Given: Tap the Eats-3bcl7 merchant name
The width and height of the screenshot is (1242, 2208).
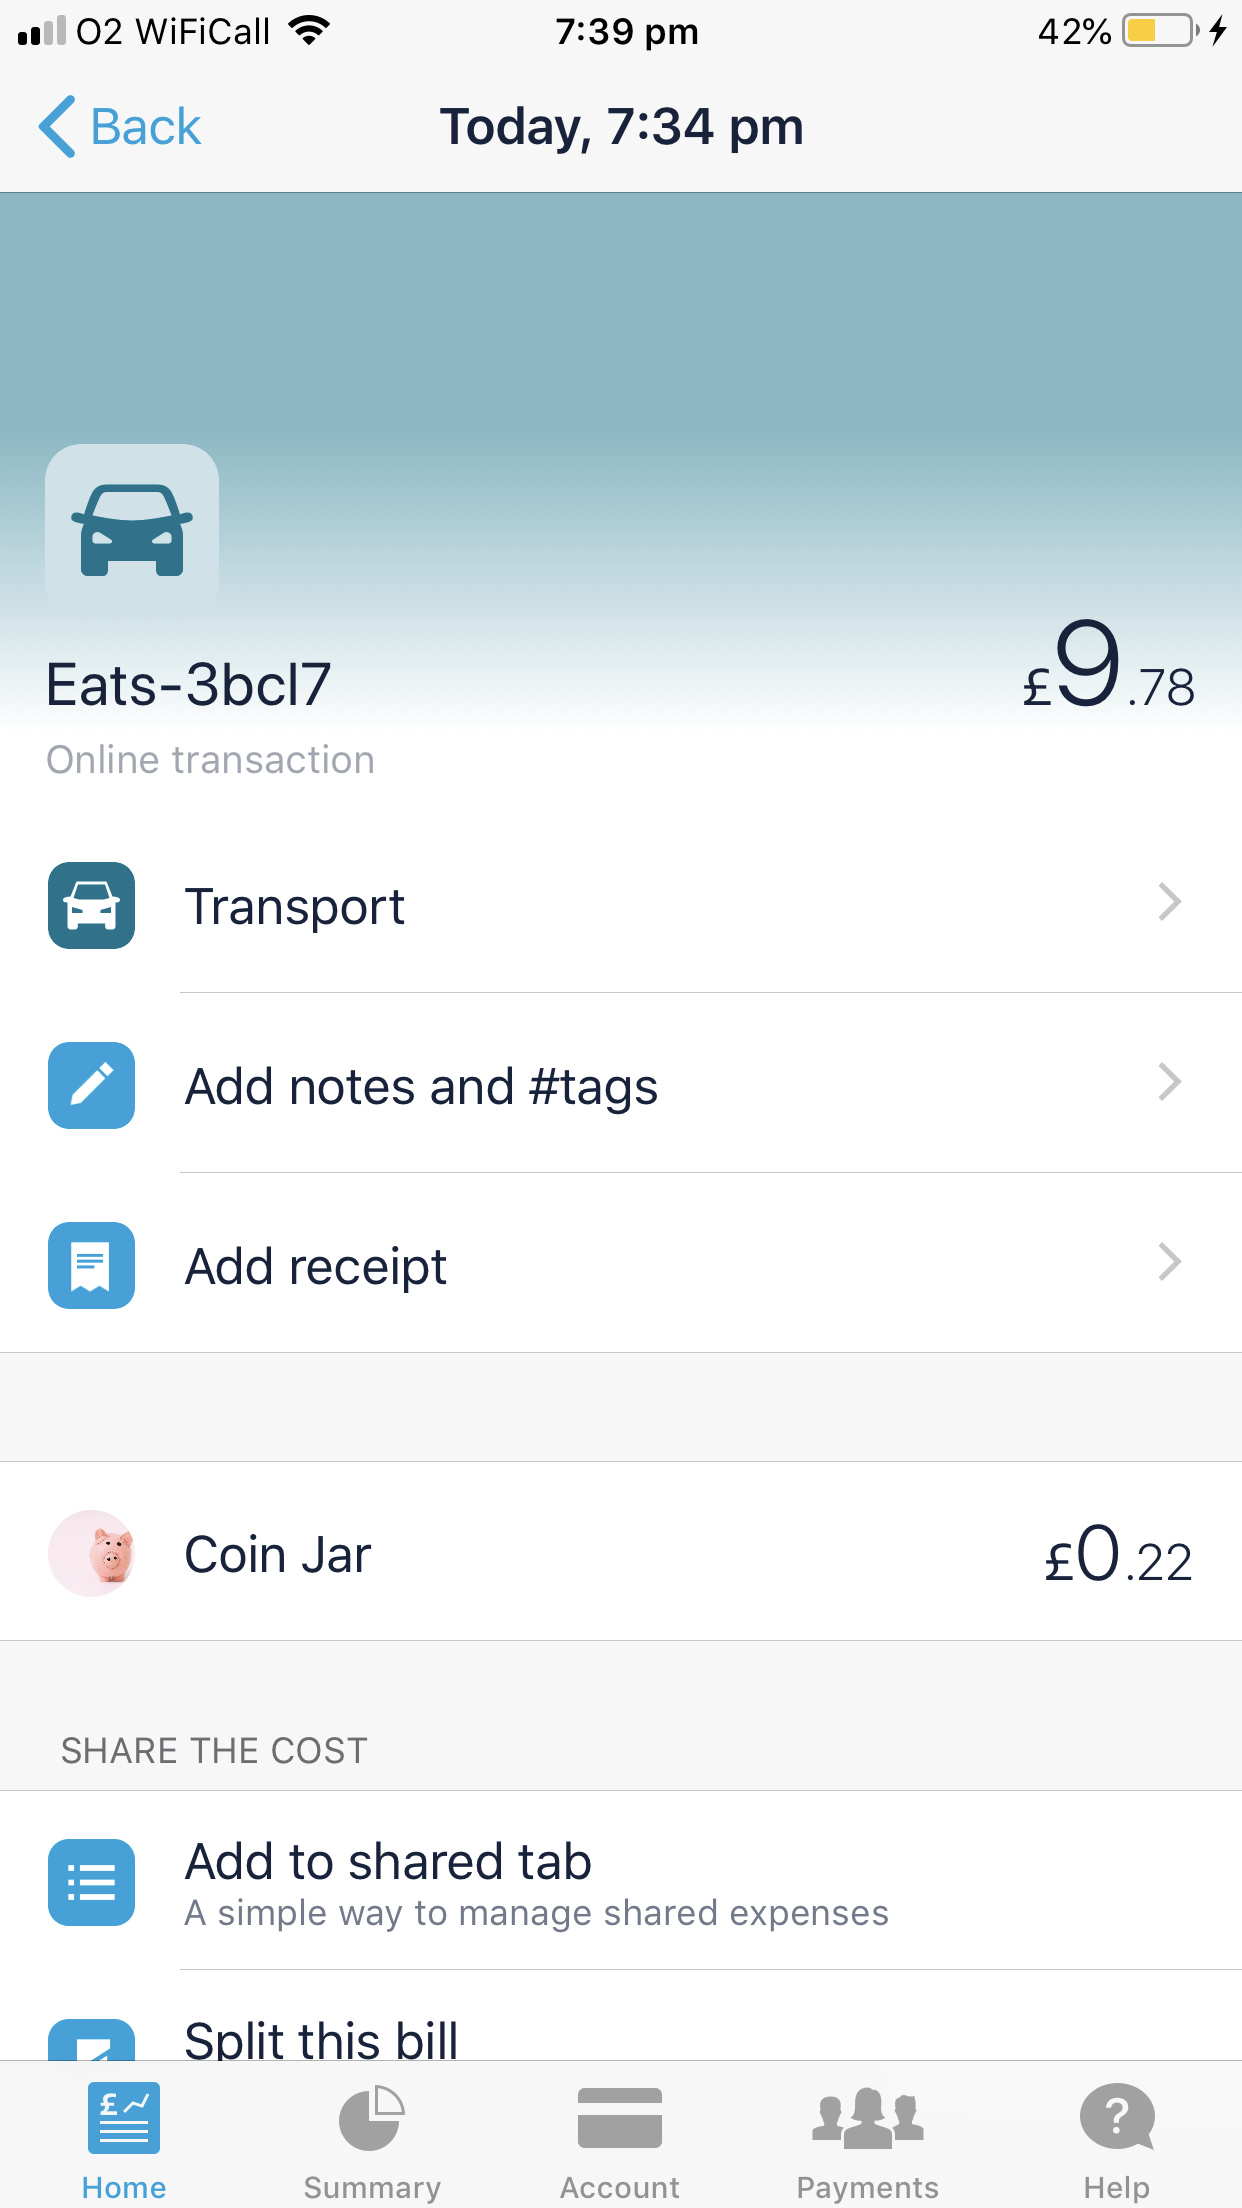Looking at the screenshot, I should 188,686.
